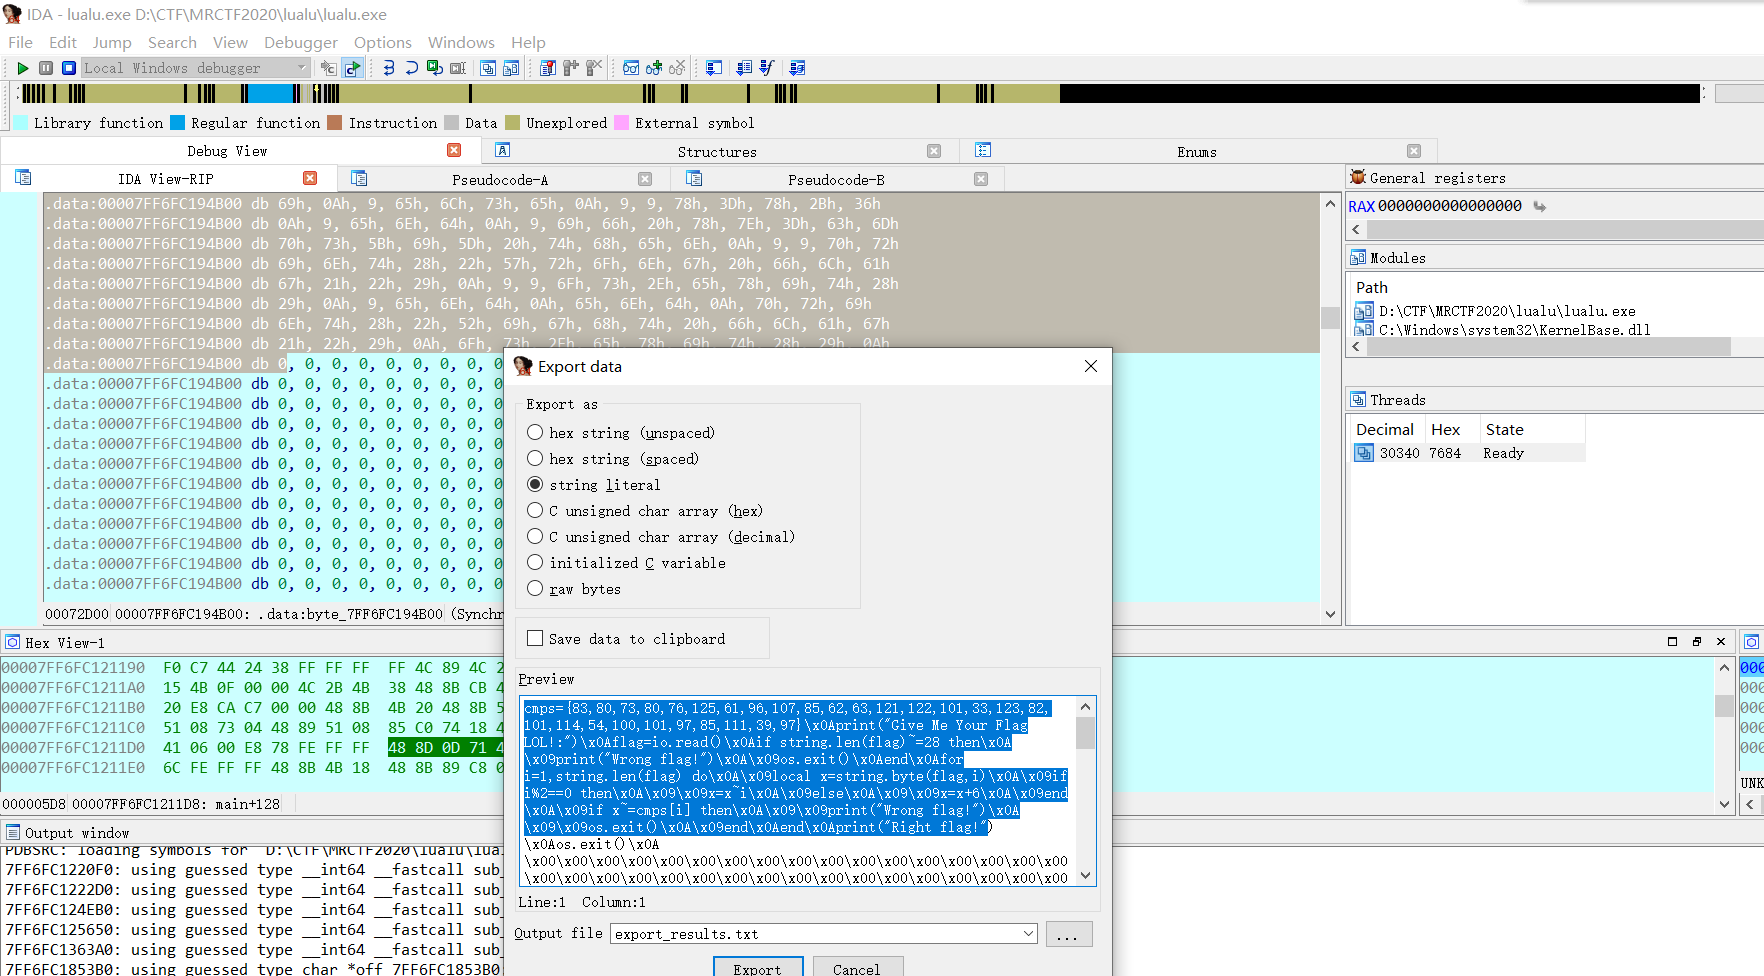Open the Debugger menu
Image resolution: width=1764 pixels, height=976 pixels.
tap(300, 42)
